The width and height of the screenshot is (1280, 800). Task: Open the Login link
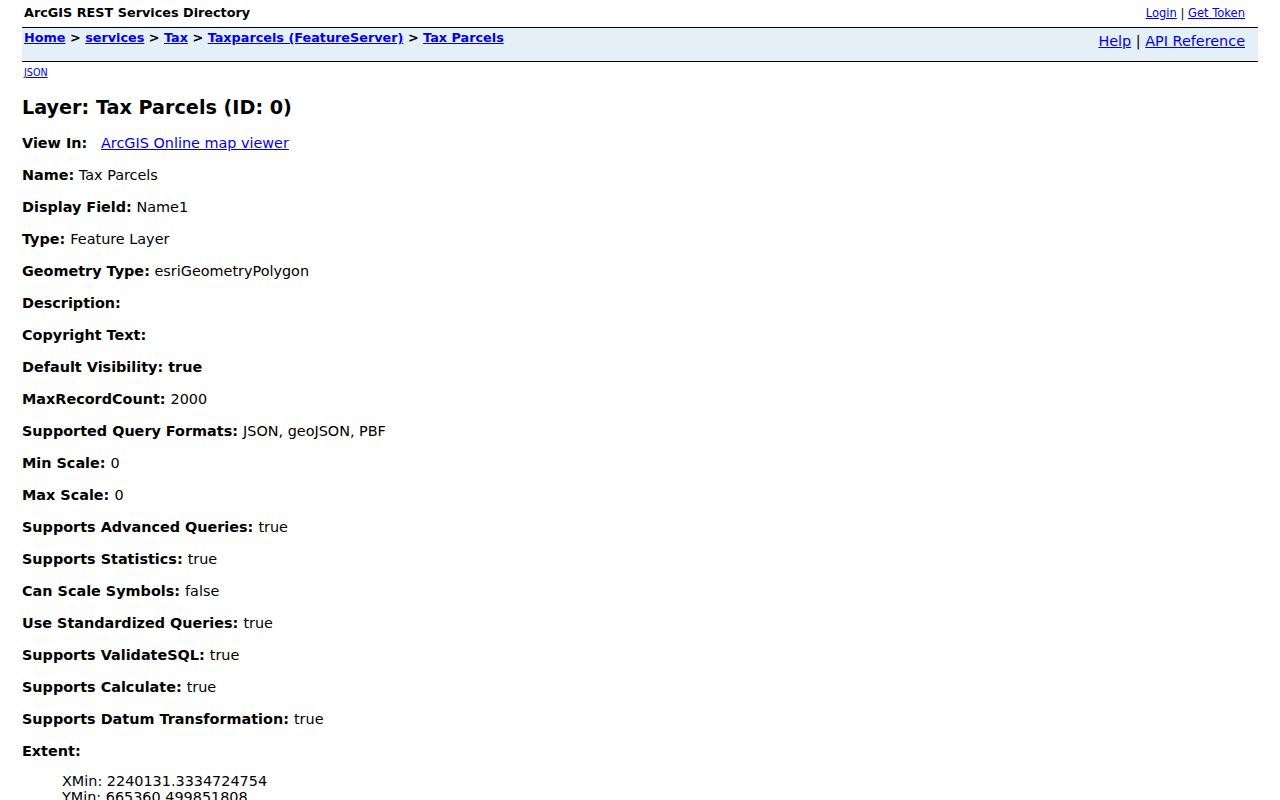[1160, 13]
